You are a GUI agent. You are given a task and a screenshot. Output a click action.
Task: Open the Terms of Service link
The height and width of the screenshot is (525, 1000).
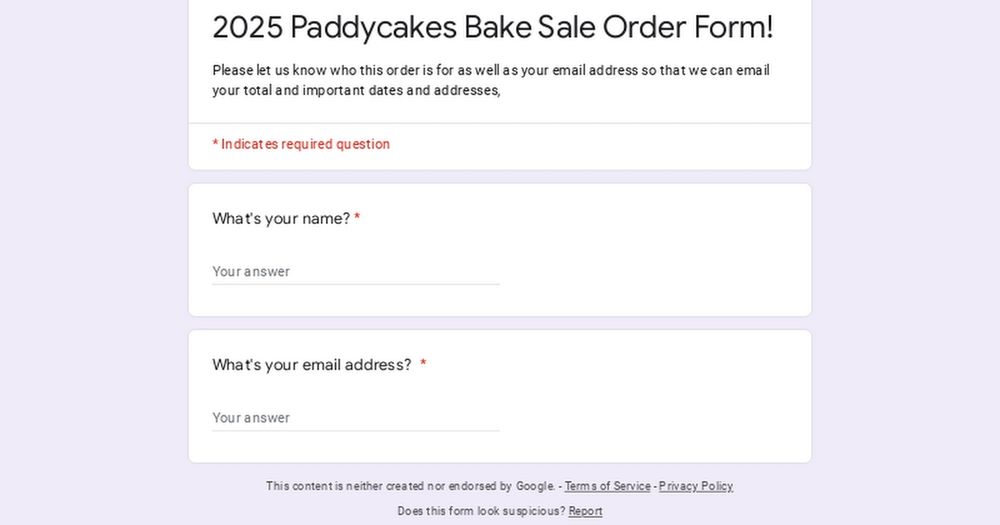pyautogui.click(x=607, y=486)
